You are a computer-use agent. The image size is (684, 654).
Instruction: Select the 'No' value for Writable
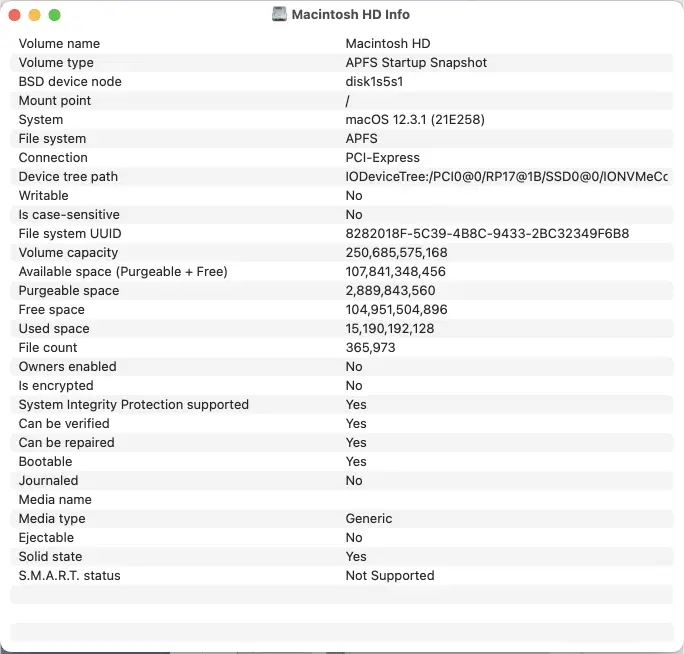[x=354, y=195]
